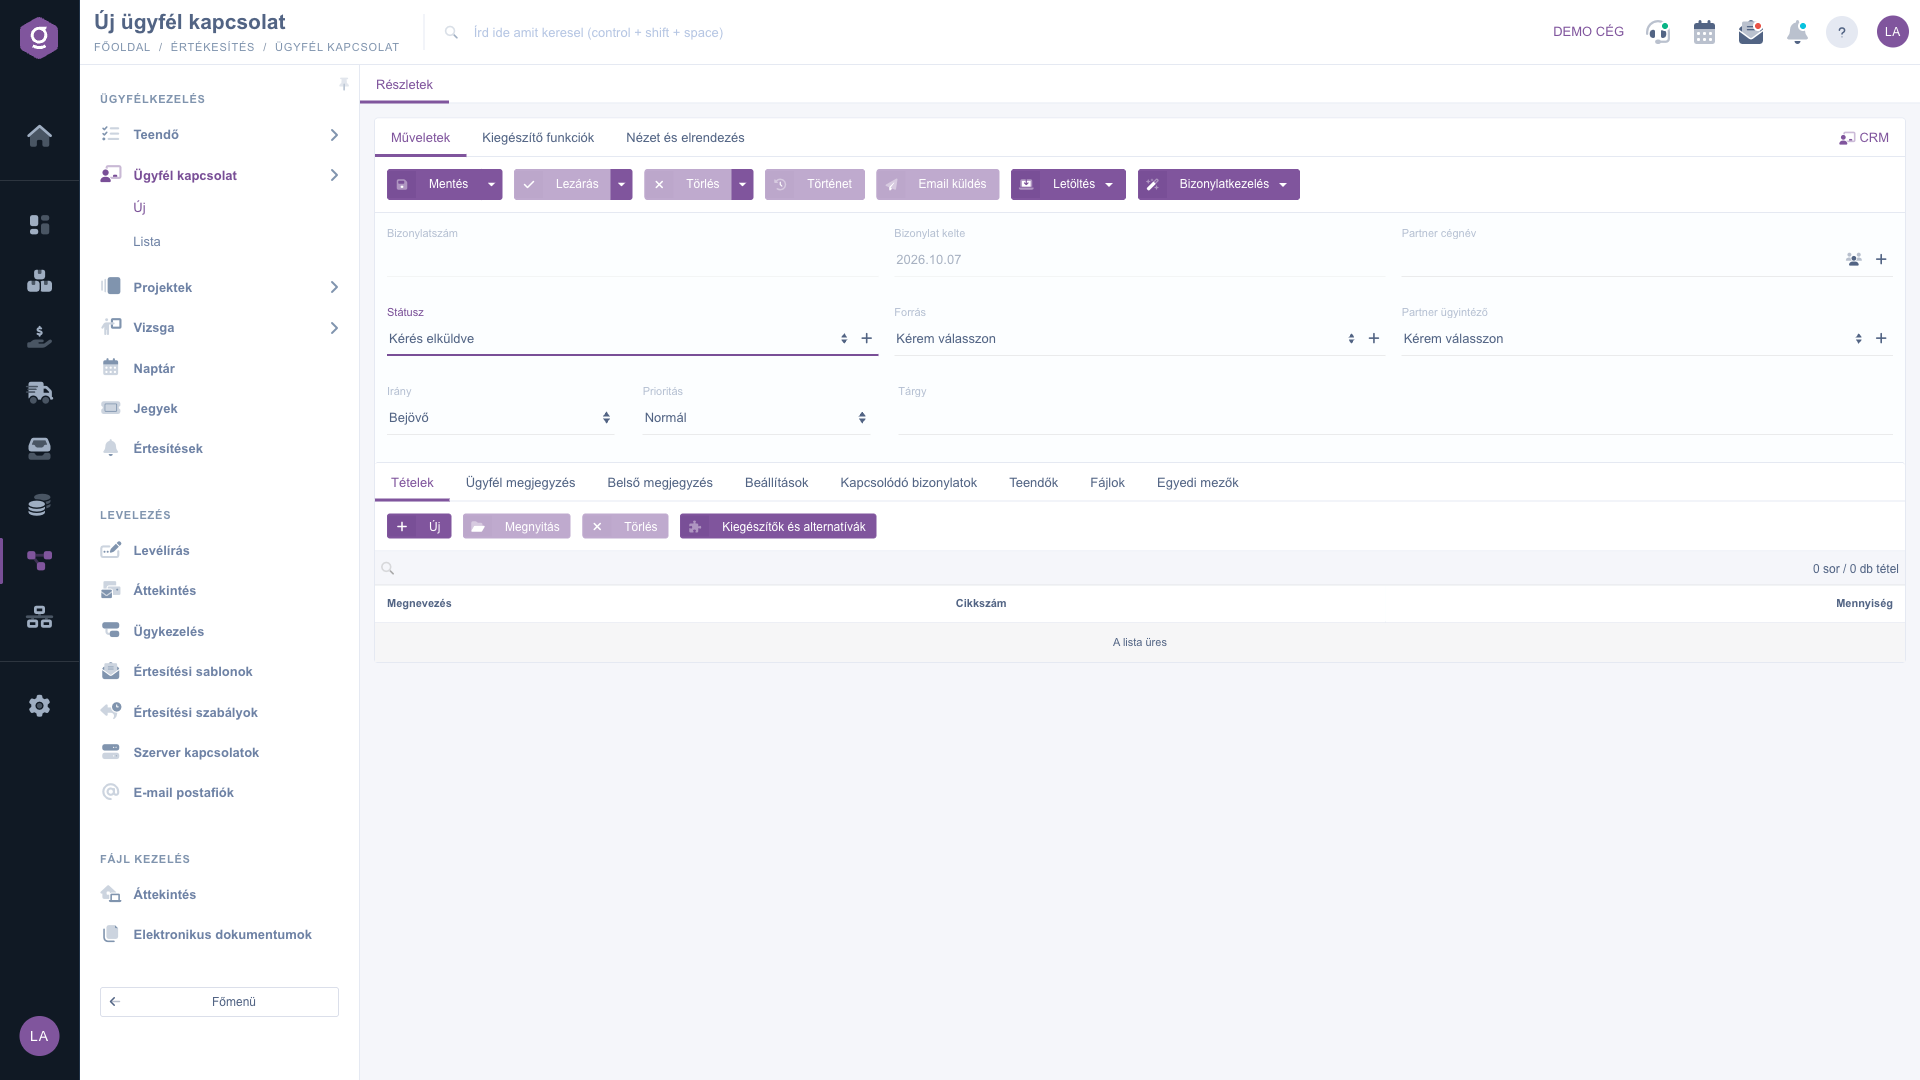Open the Partner ügyintéző dropdown
The height and width of the screenshot is (1080, 1920).
tap(1632, 339)
